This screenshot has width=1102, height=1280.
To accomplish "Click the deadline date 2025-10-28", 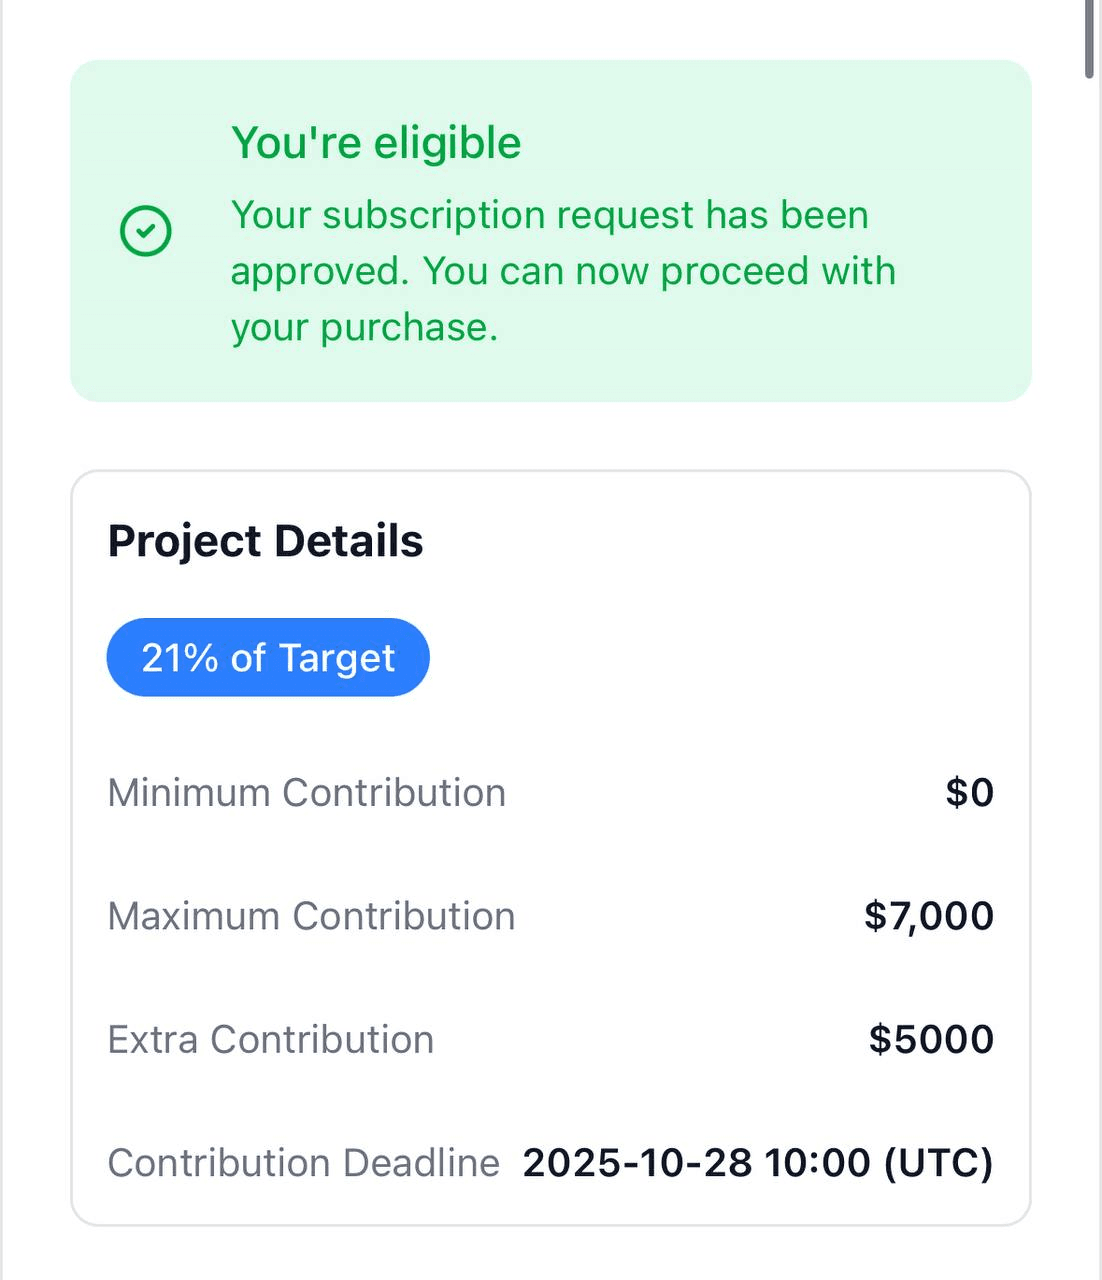I will (637, 1163).
